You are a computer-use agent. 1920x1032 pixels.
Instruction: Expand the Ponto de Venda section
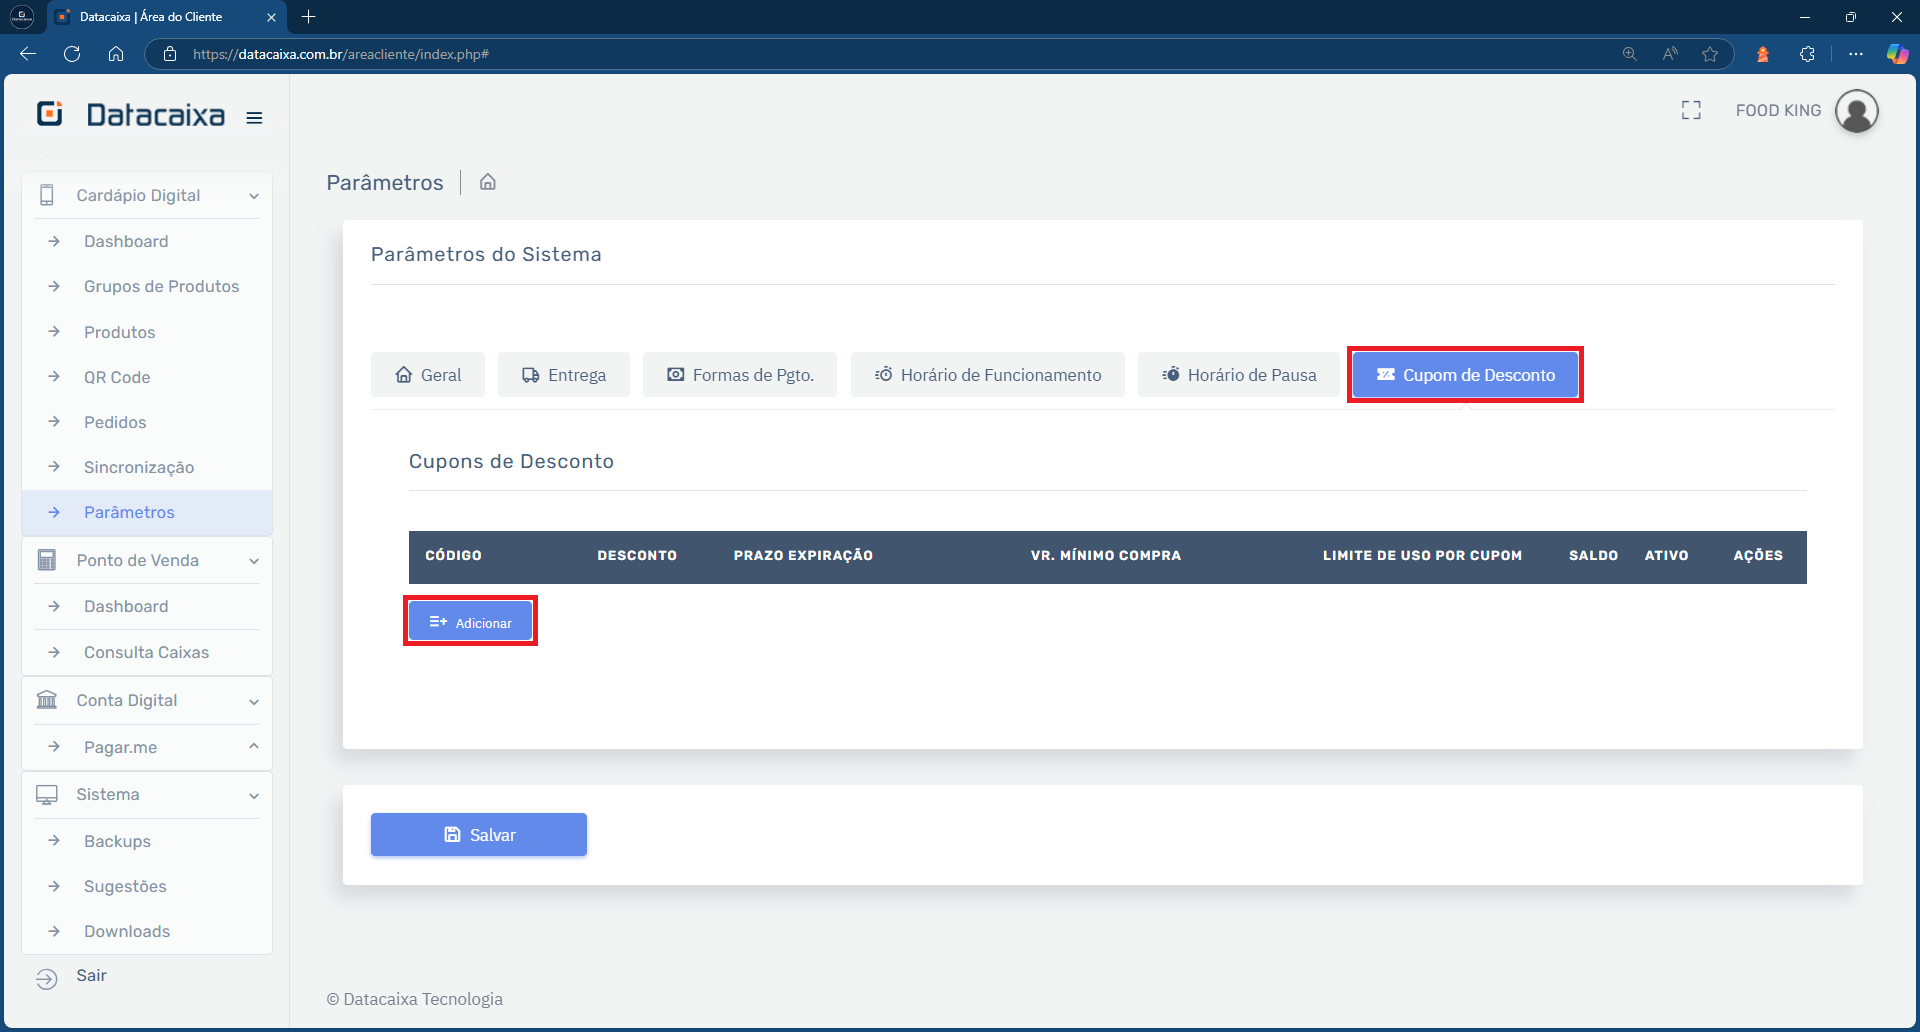[x=255, y=561]
